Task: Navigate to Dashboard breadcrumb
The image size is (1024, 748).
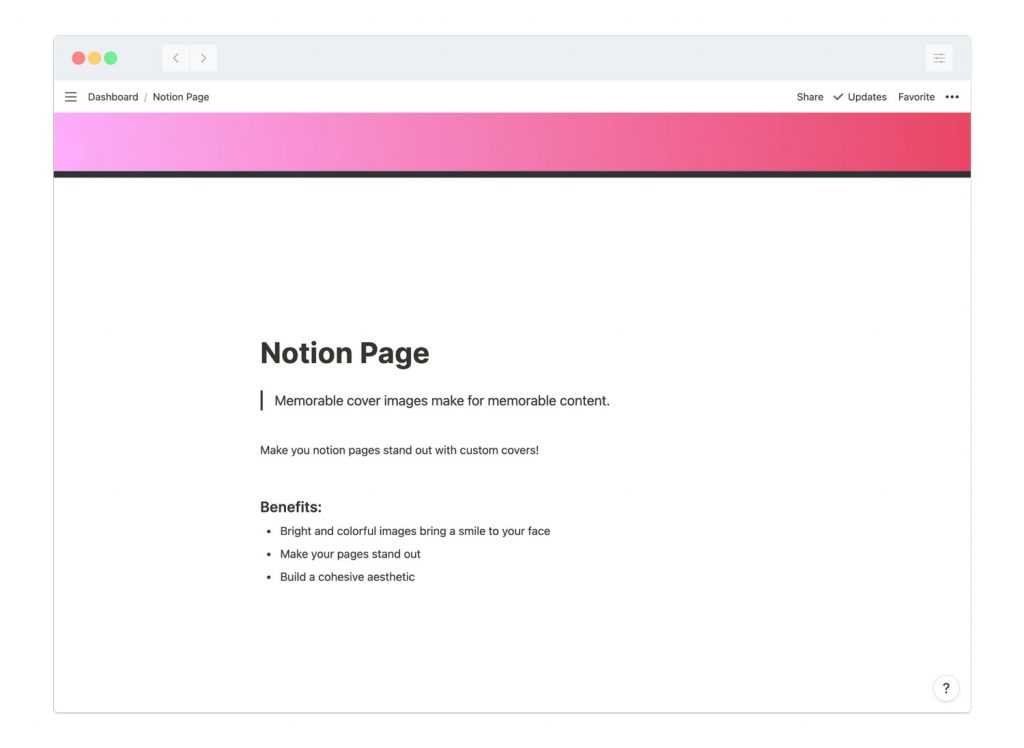Action: click(113, 97)
